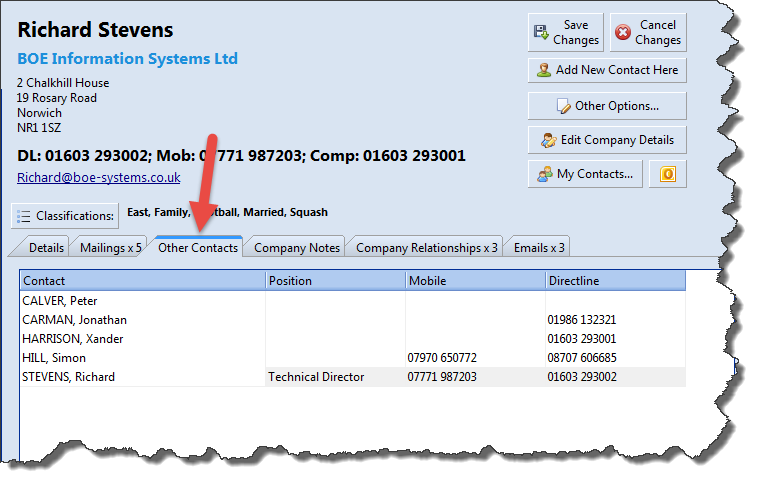Click Edit Company Details

pos(607,140)
